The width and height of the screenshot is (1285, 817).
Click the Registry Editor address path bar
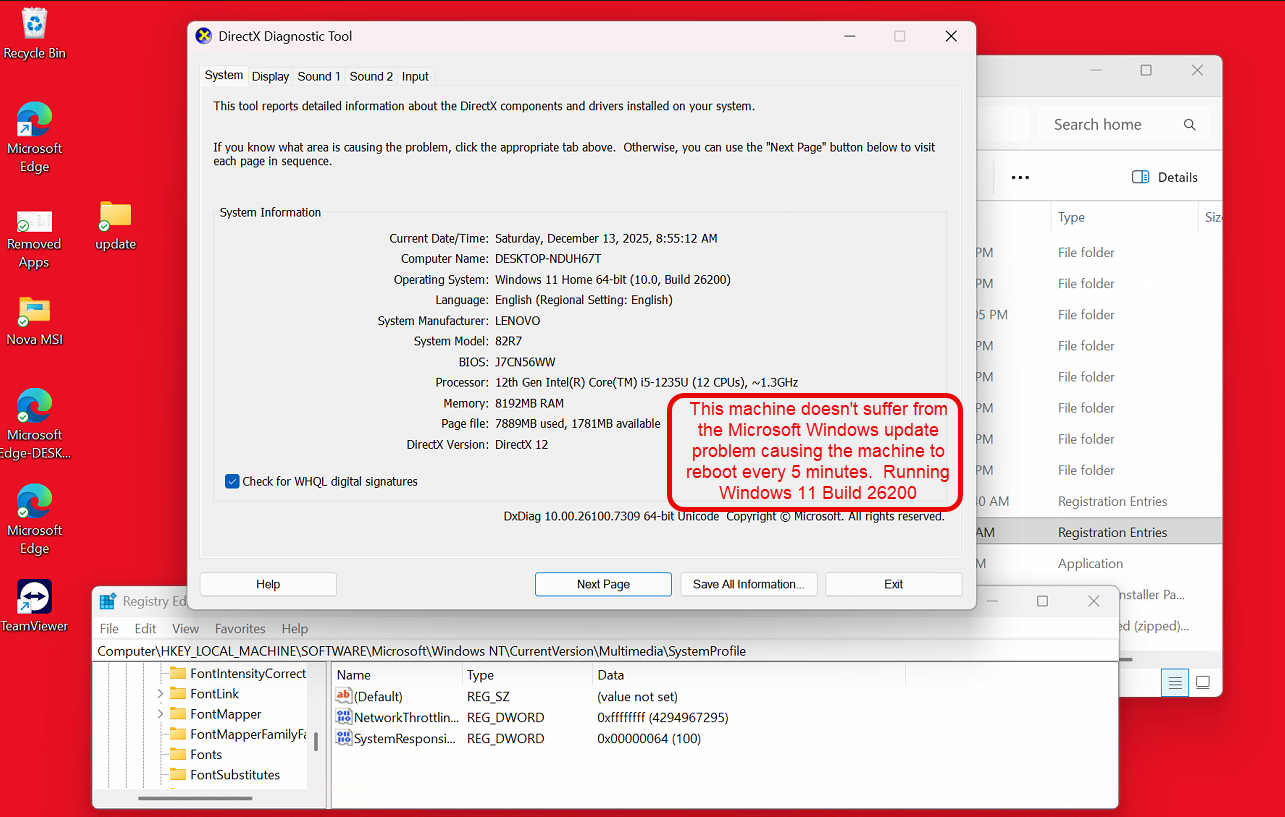click(605, 651)
